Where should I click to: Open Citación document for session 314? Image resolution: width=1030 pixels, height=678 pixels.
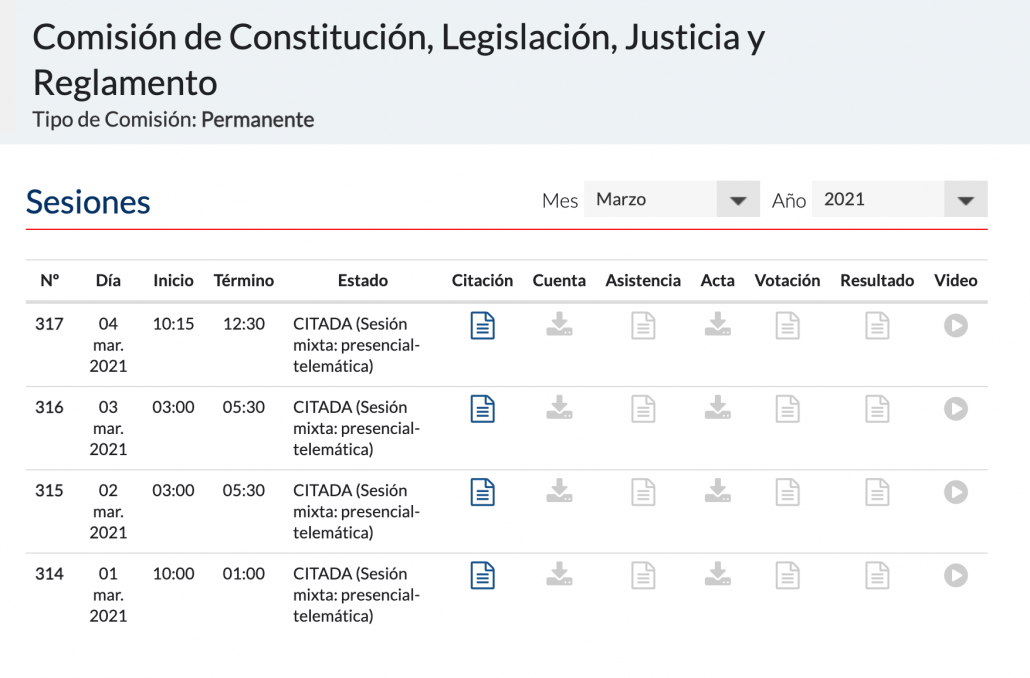pyautogui.click(x=483, y=575)
